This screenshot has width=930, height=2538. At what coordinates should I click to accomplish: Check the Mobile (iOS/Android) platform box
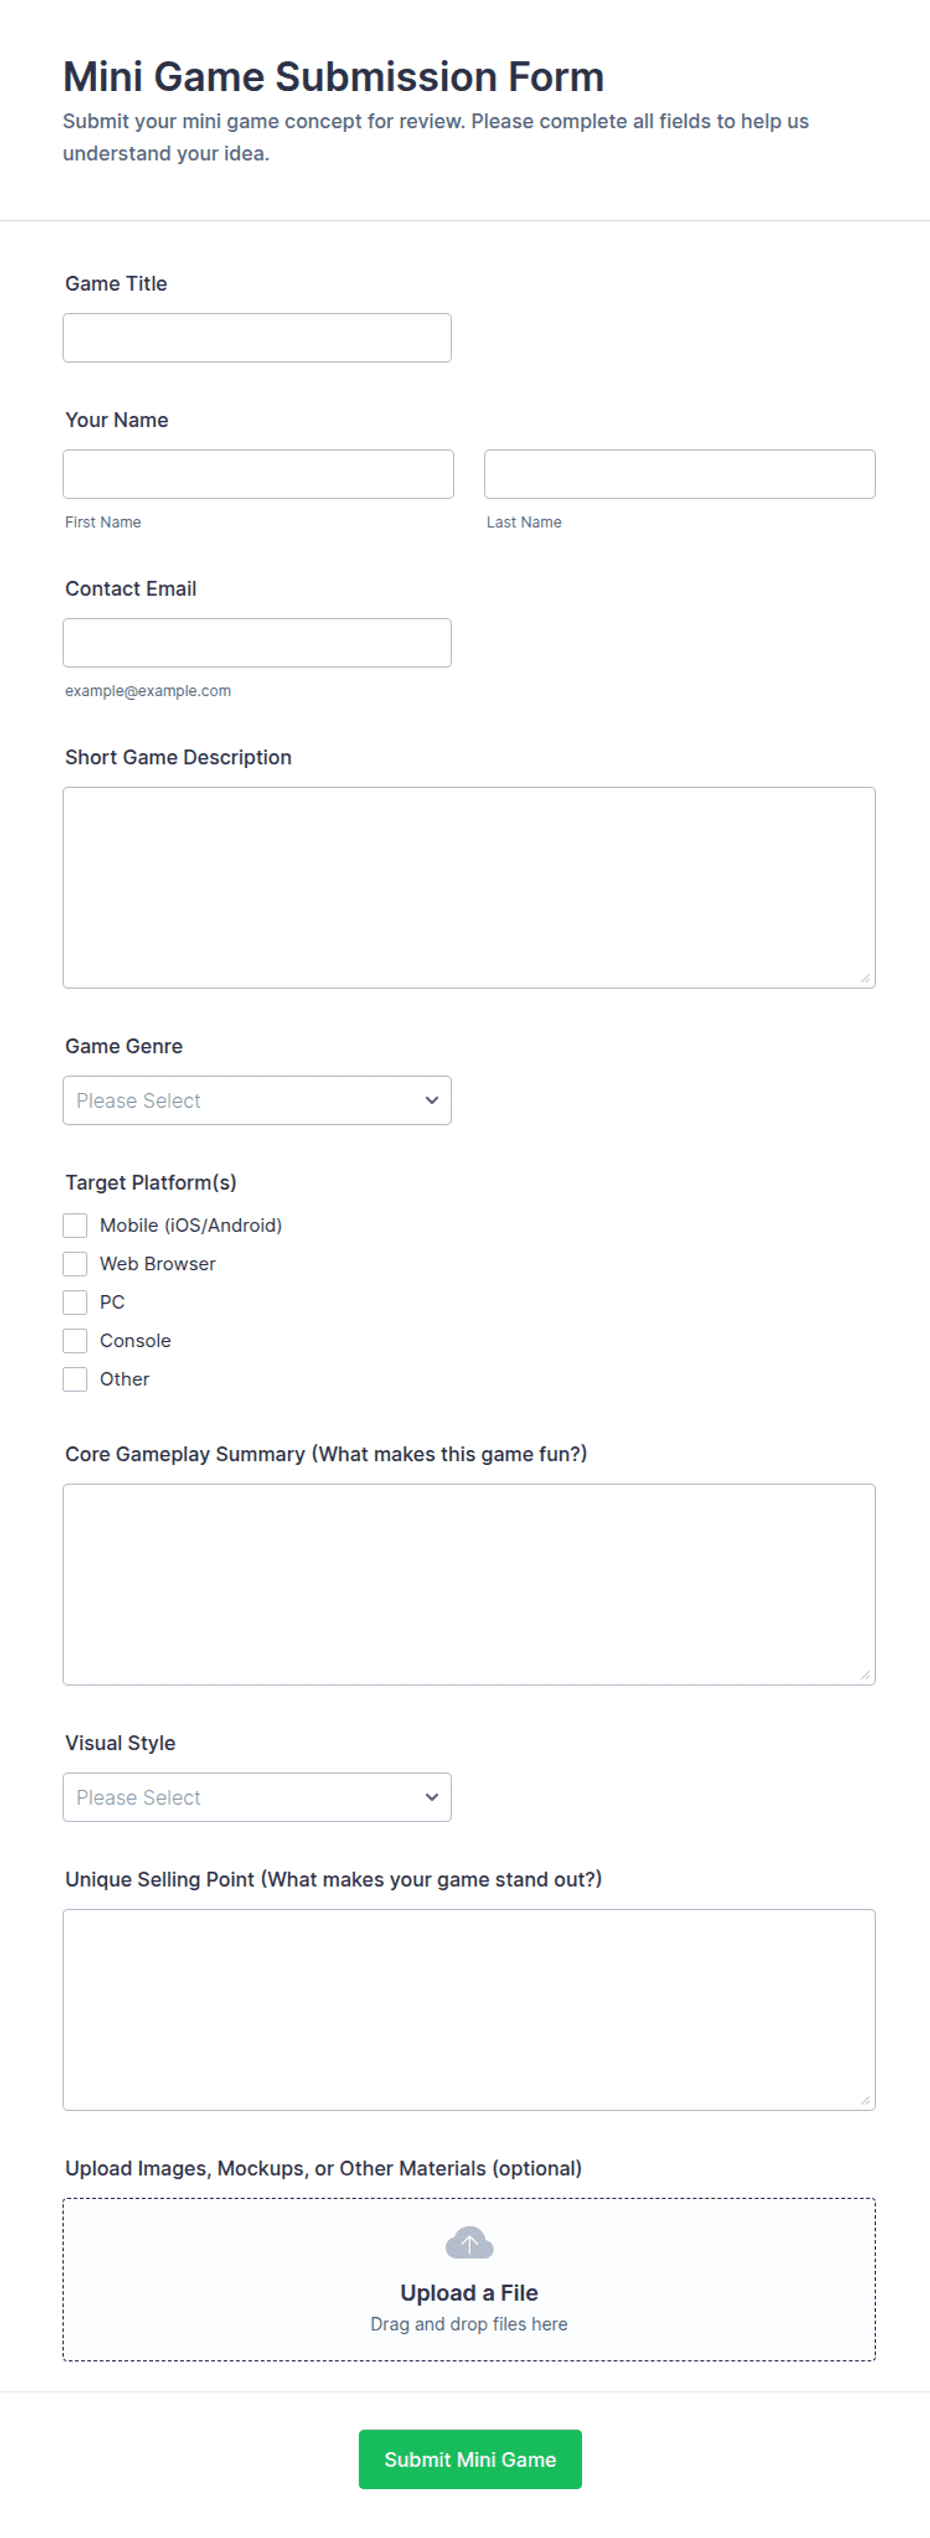[x=75, y=1225]
